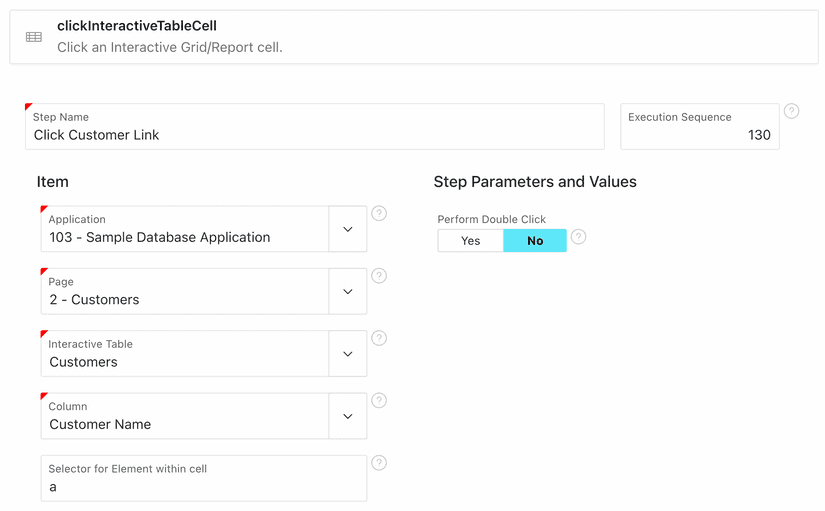Click the '103 - Sample Database Application' value
This screenshot has width=825, height=511.
click(160, 238)
